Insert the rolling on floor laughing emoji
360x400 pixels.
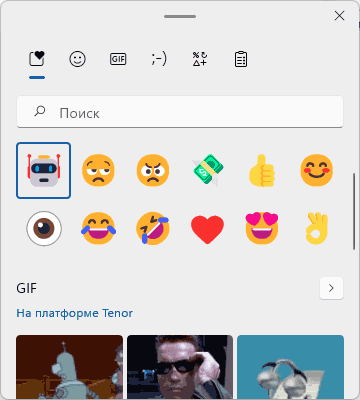(153, 228)
